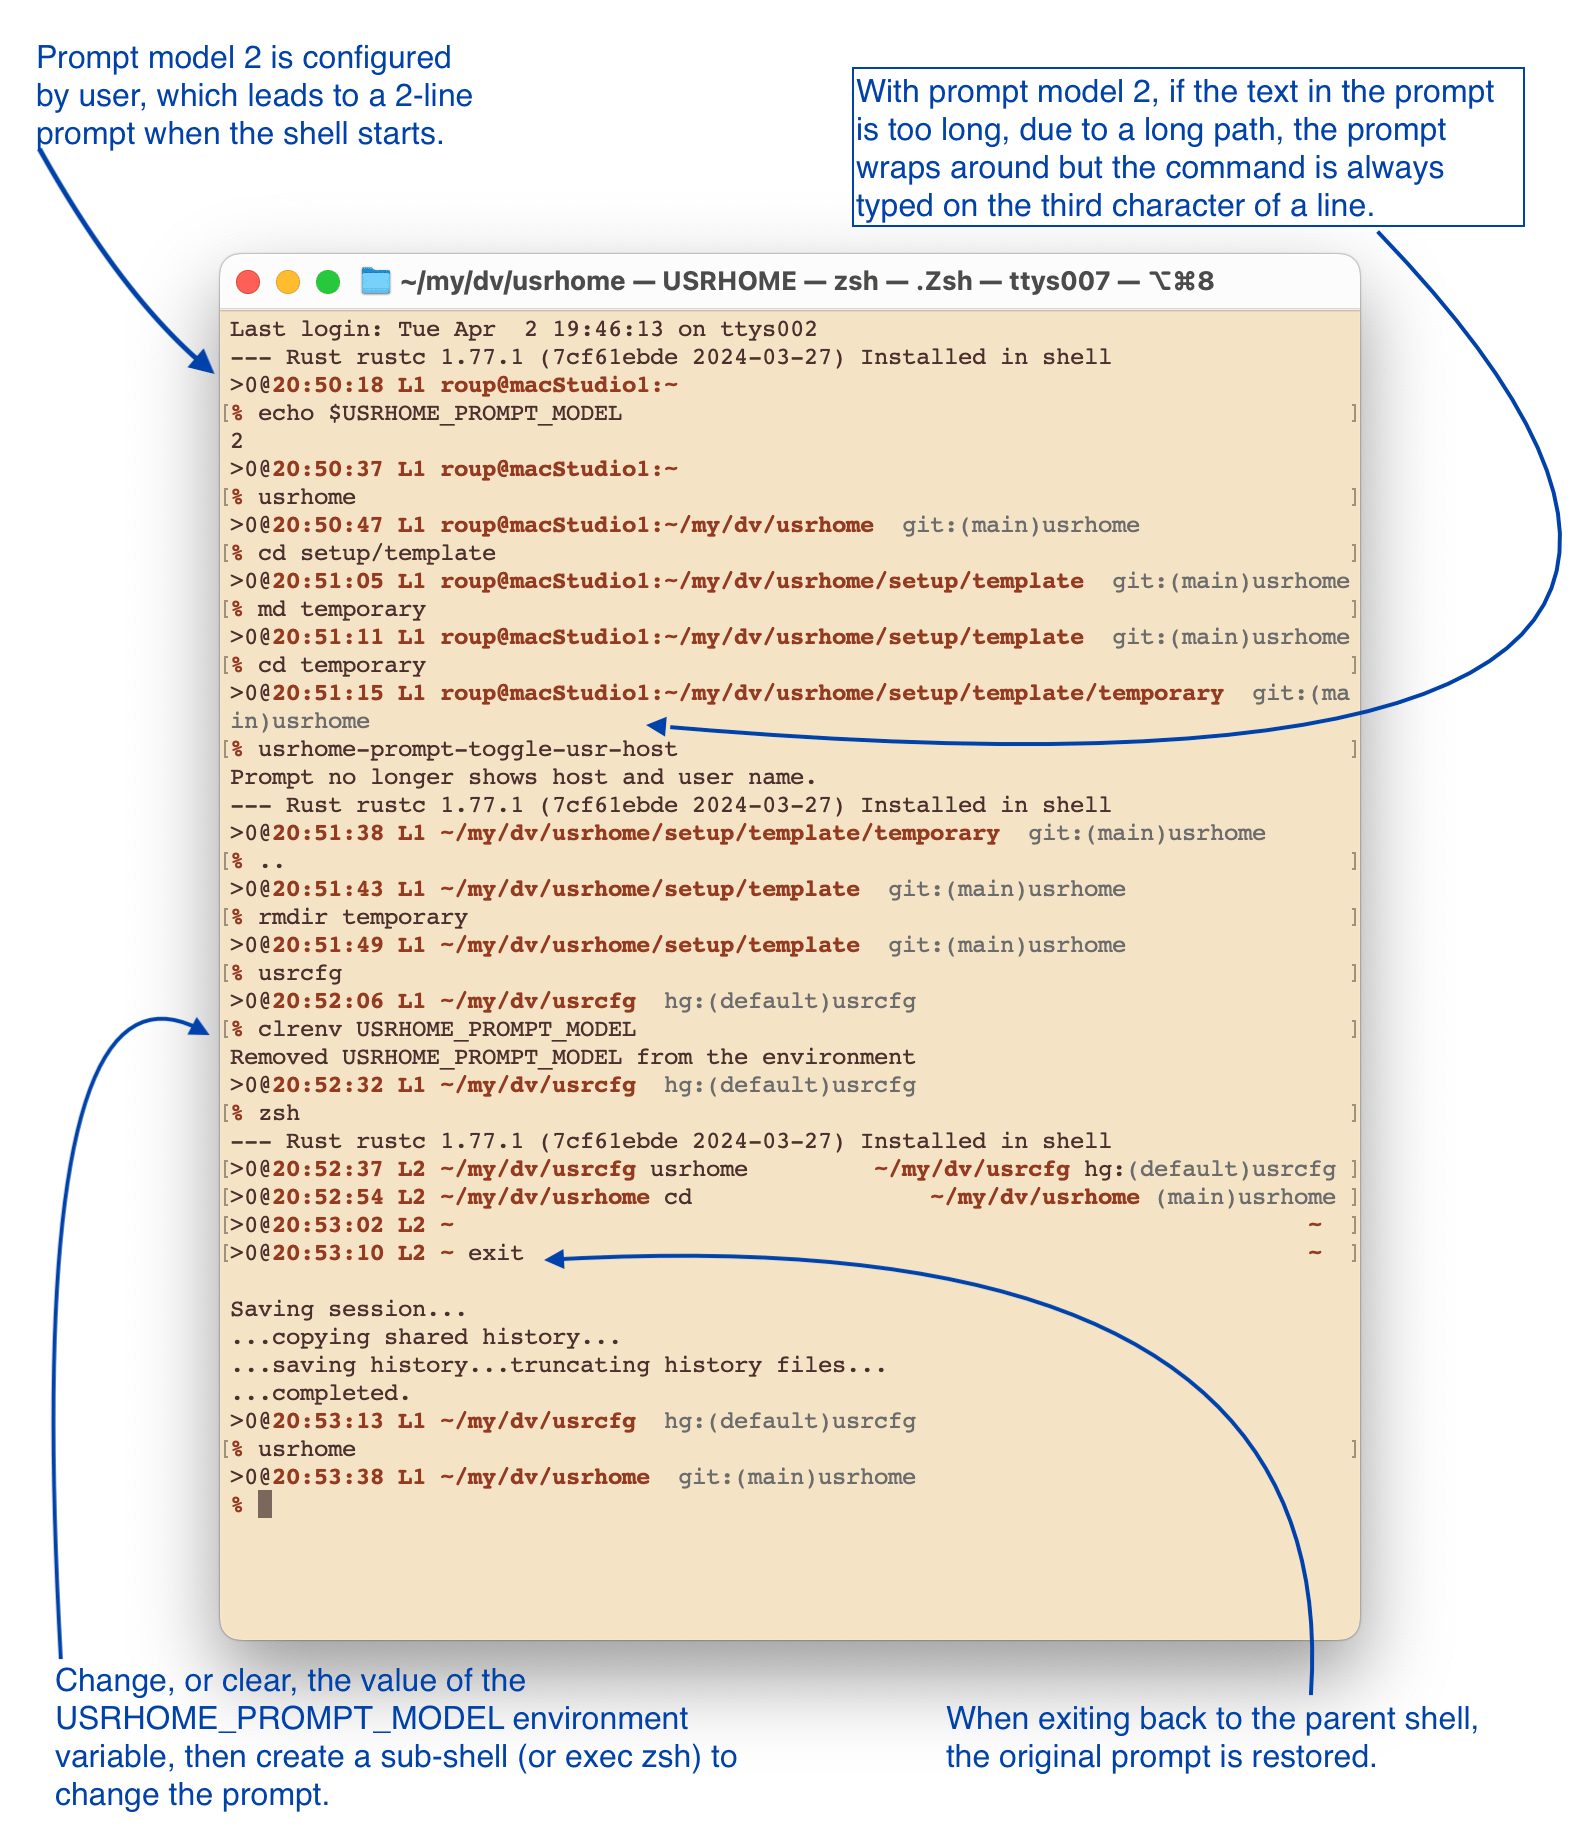Click 'Prompt no longer shows host' message
The image size is (1572, 1848).
523,777
